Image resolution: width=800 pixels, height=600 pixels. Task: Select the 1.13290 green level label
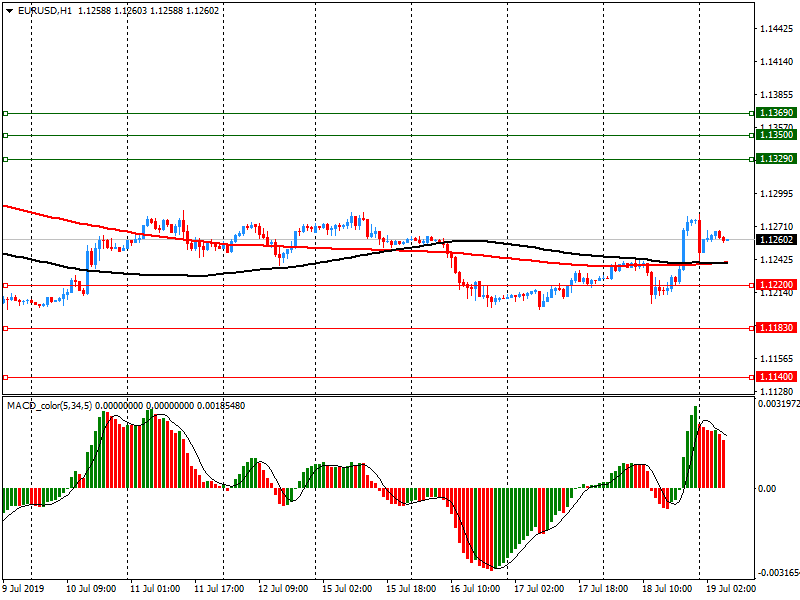(x=776, y=159)
